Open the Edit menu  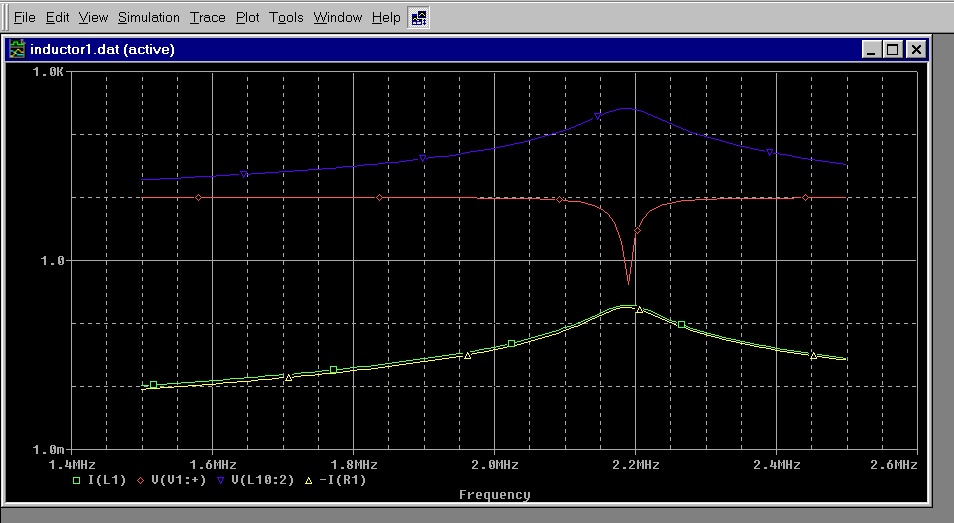57,18
